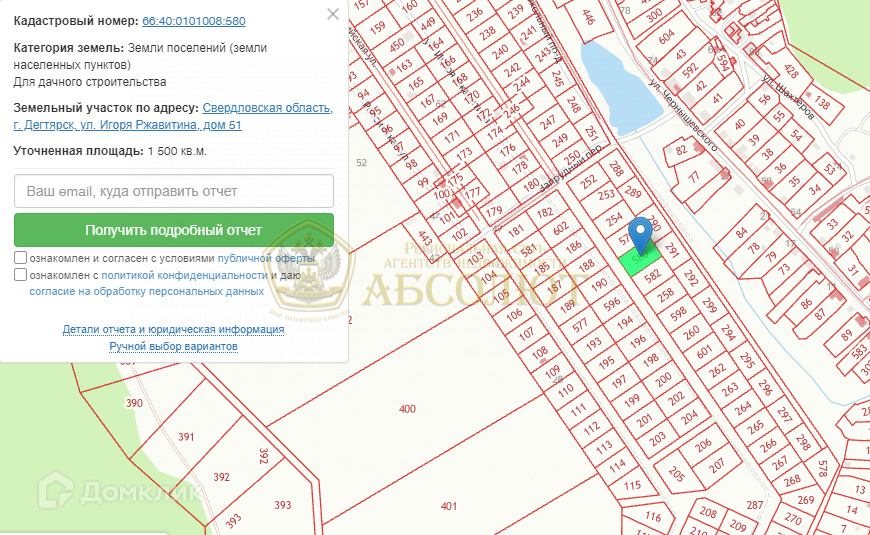
Task: Select map parcel number 77
Action: [x=693, y=178]
